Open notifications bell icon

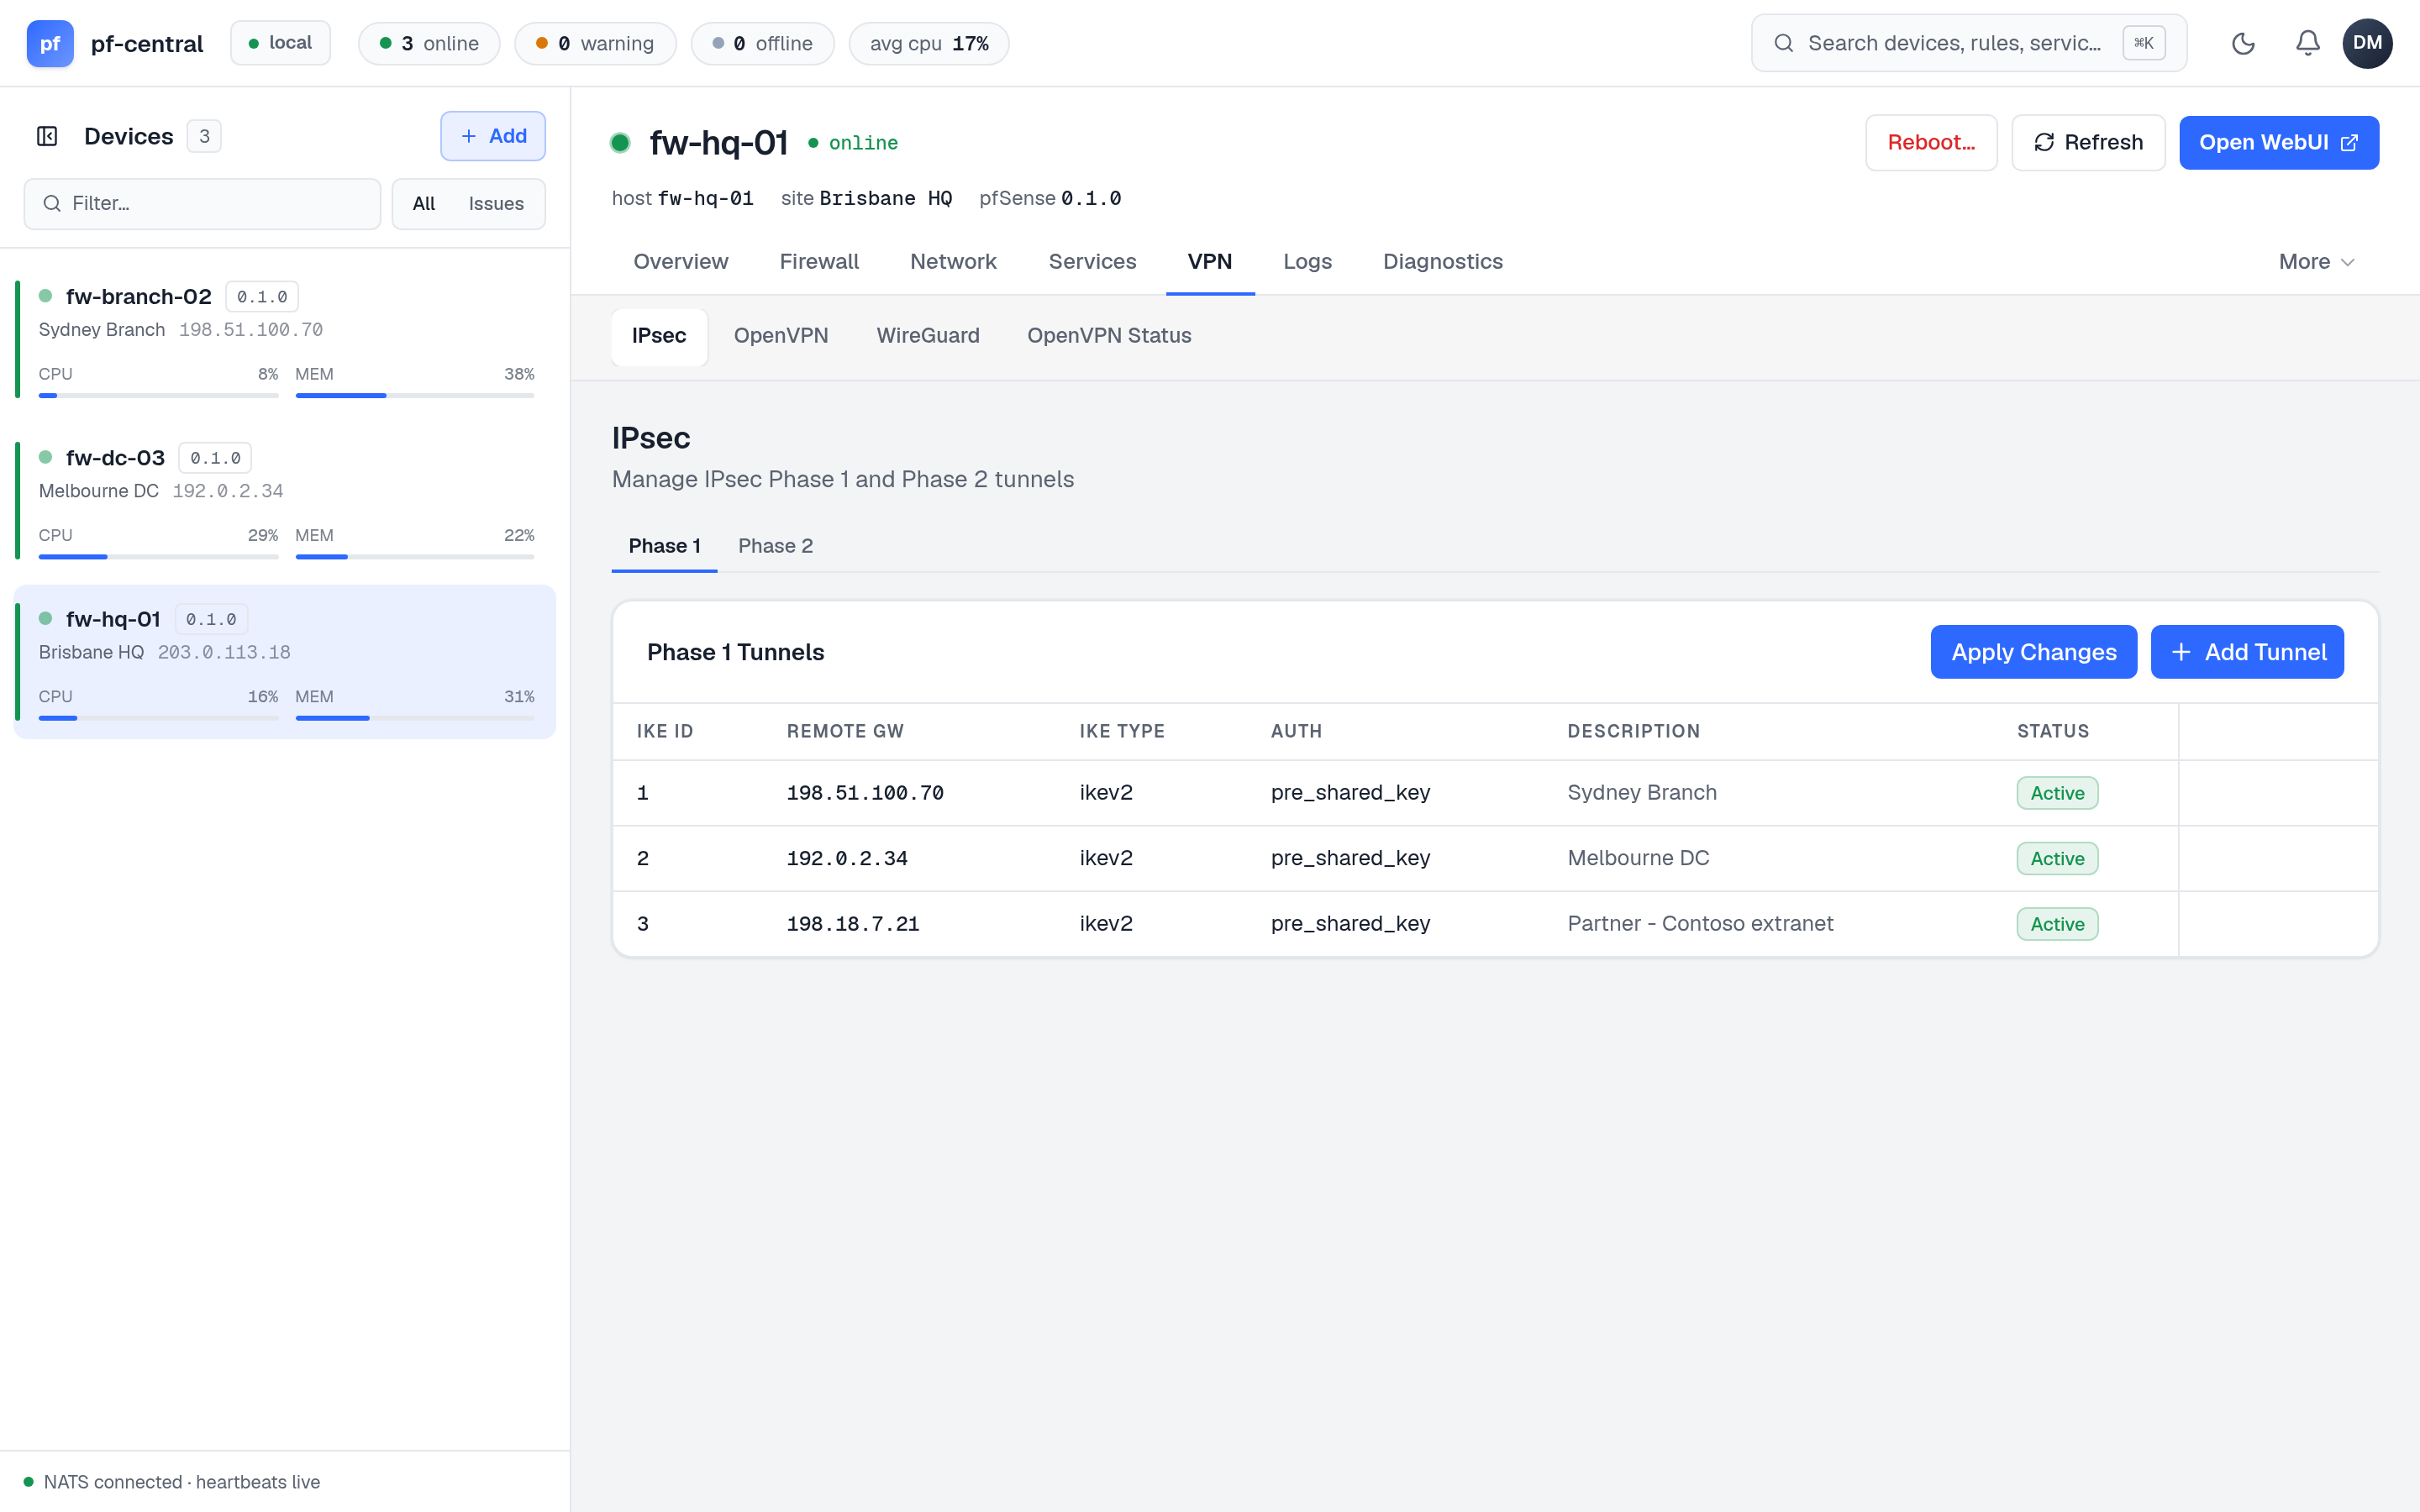[x=2307, y=43]
